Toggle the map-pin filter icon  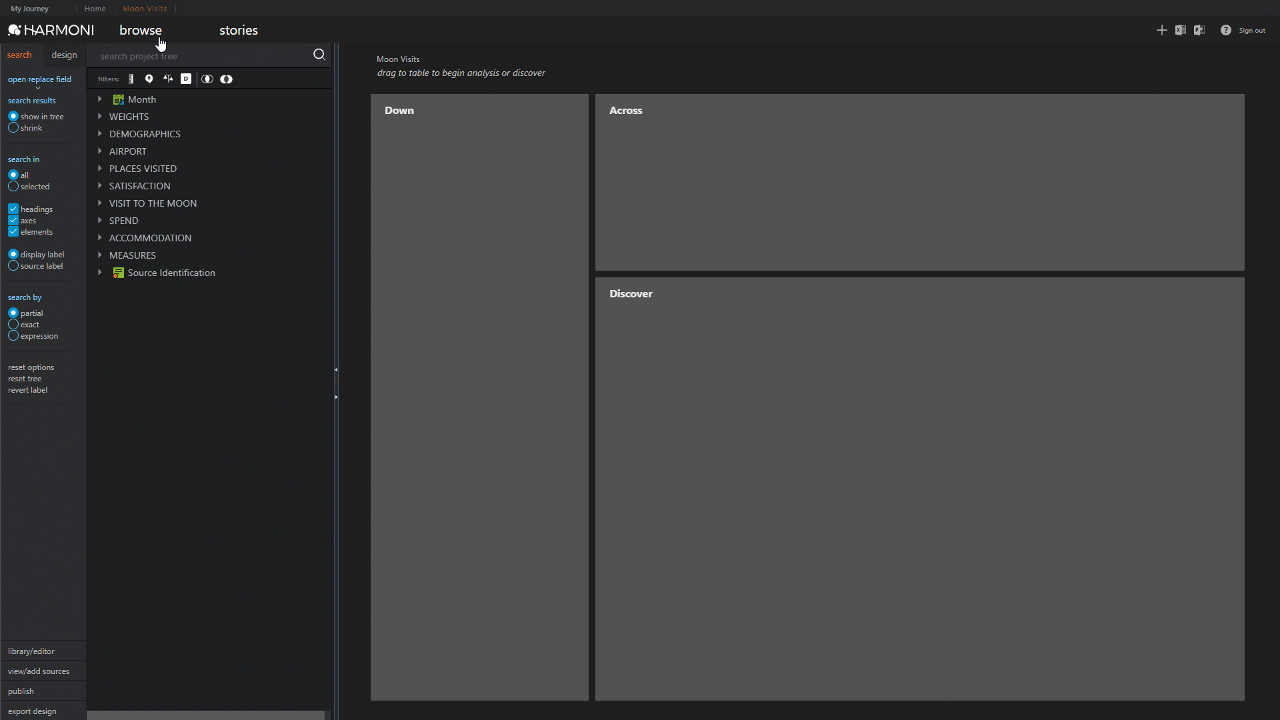[149, 79]
